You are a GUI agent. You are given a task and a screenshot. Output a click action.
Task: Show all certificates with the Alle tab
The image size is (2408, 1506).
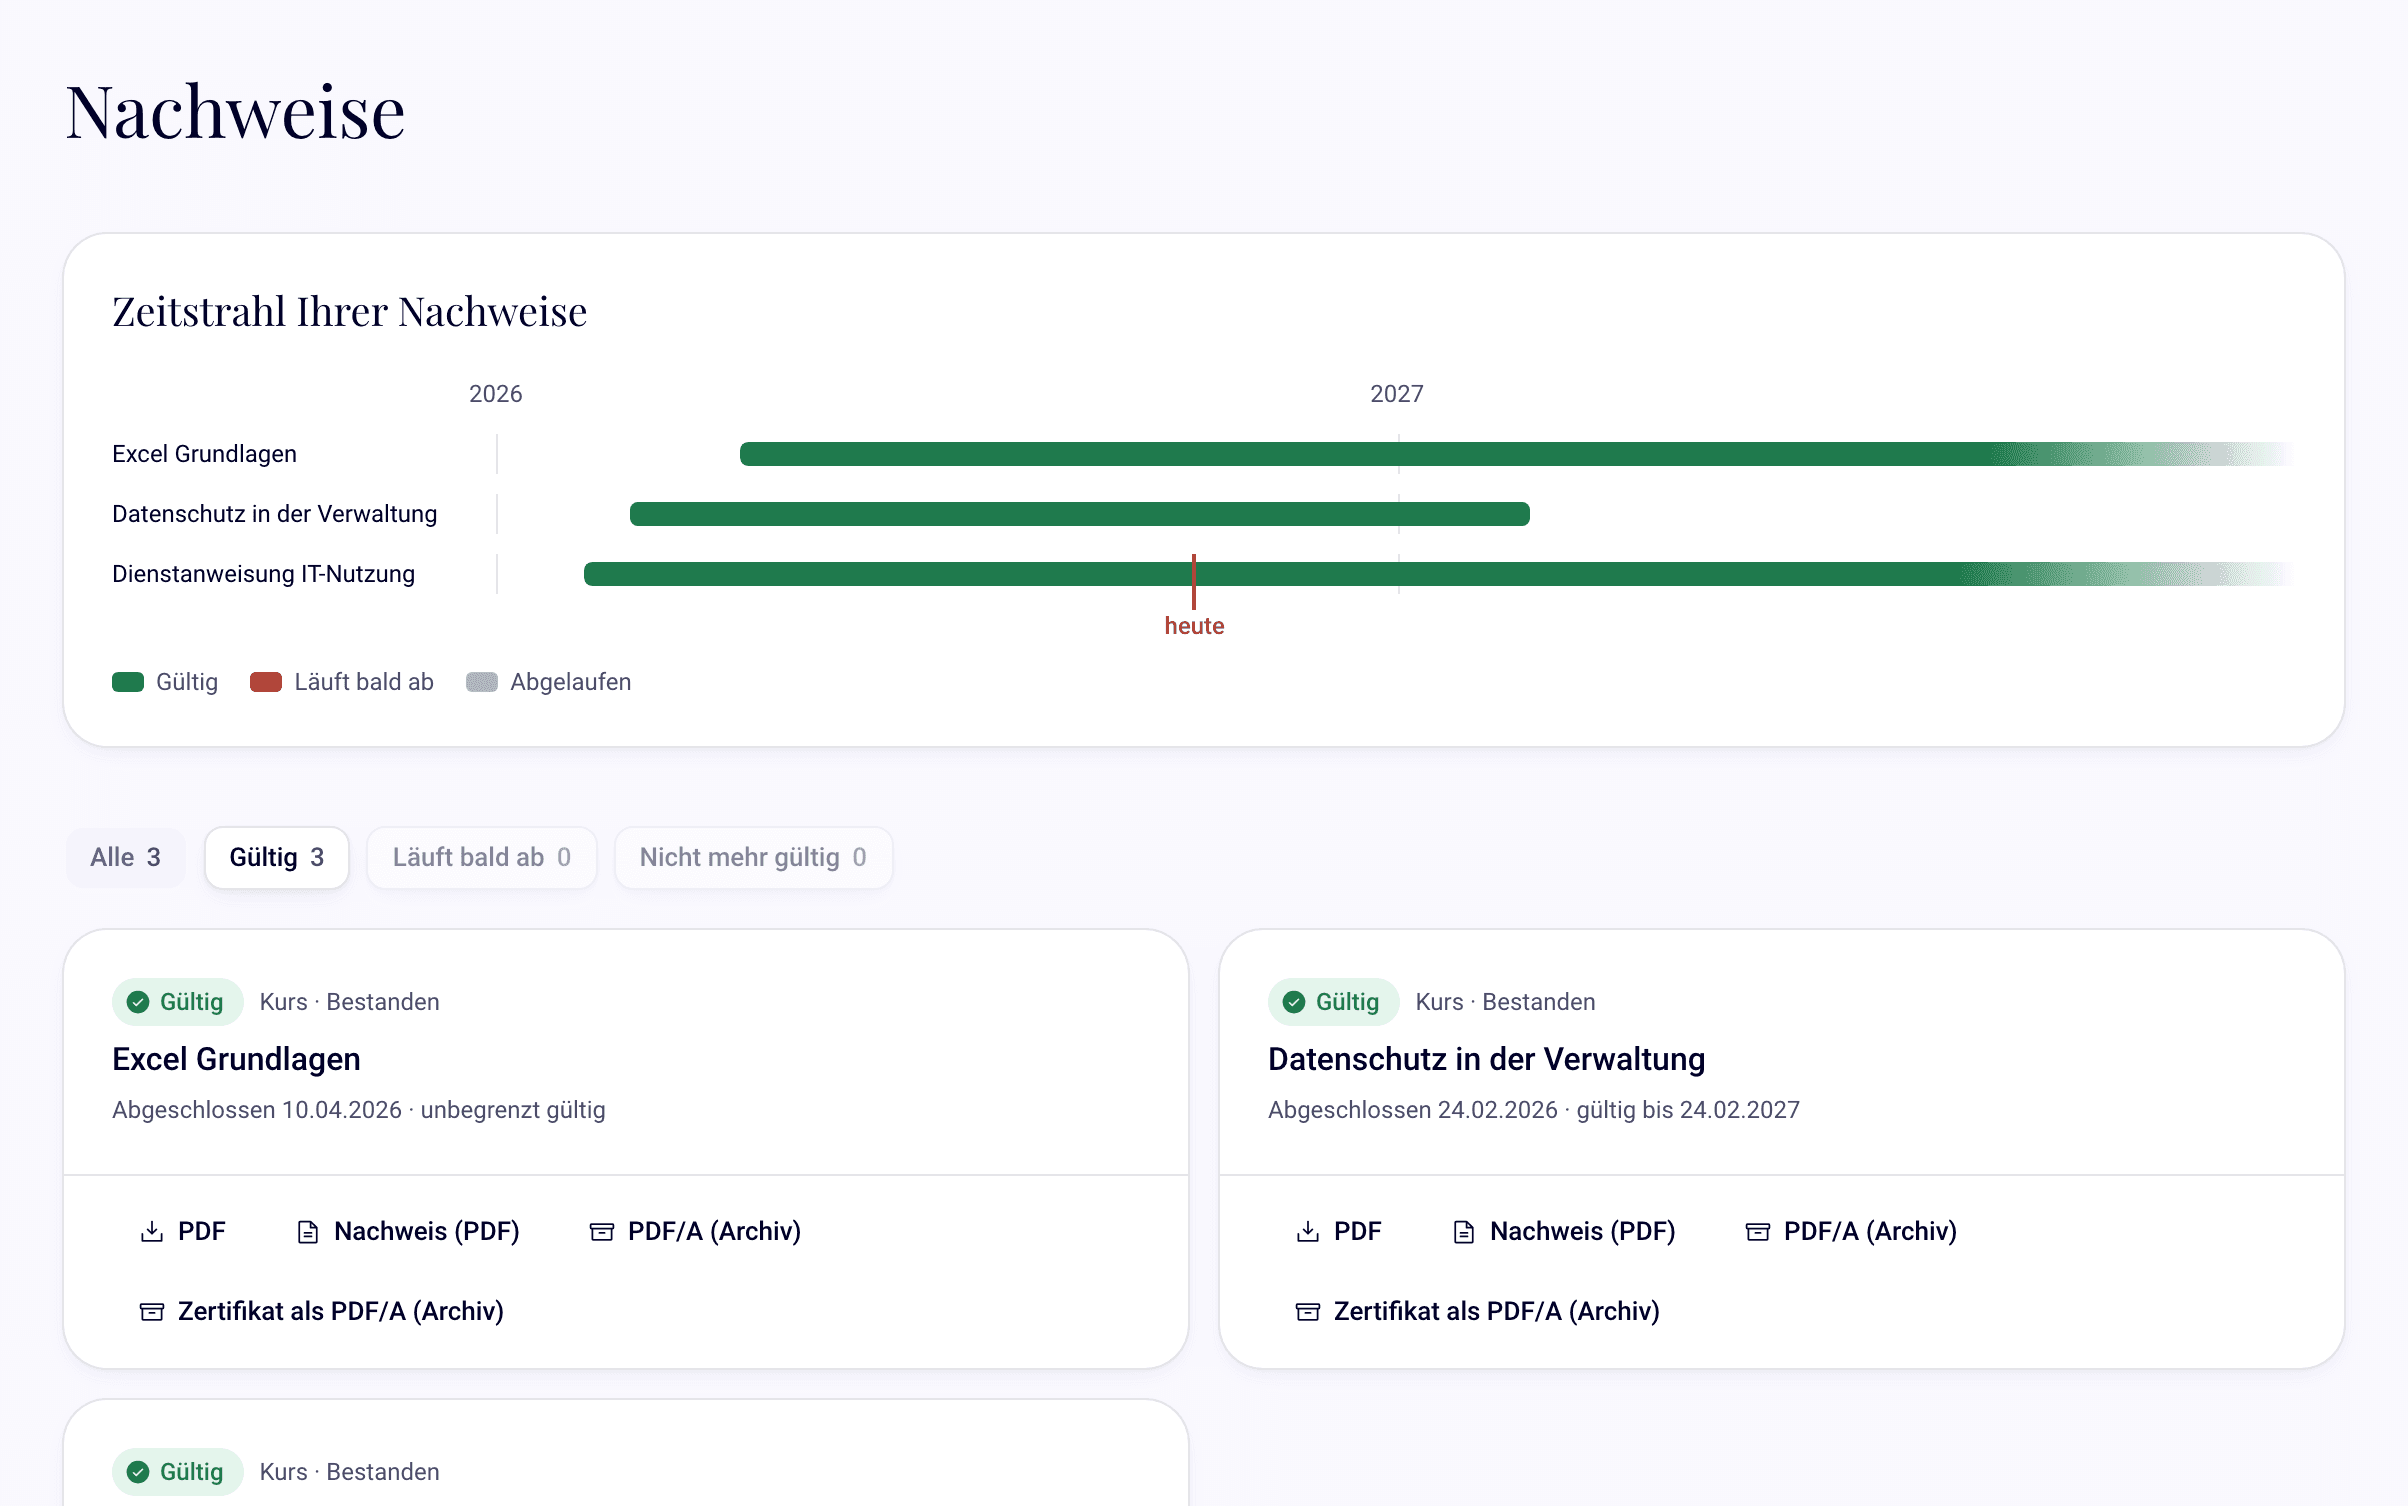126,857
